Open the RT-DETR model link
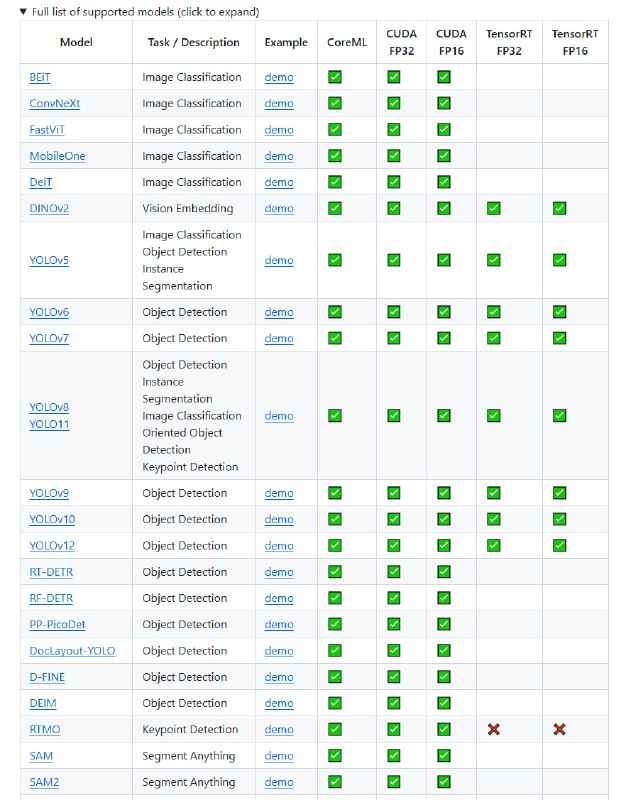Viewport: 631px width, 800px height. click(51, 572)
